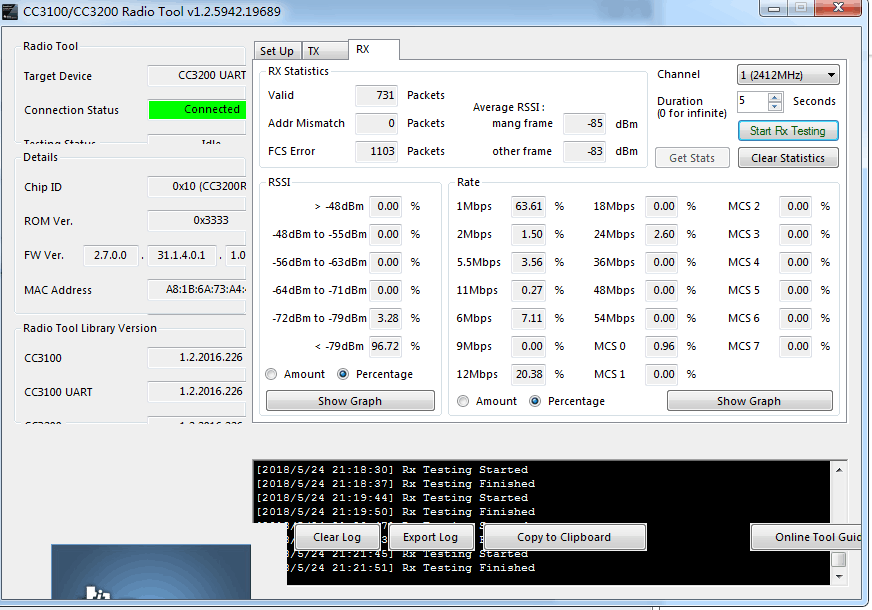The width and height of the screenshot is (872, 610).
Task: Click Addr Mismatch packets value 0
Action: click(376, 123)
